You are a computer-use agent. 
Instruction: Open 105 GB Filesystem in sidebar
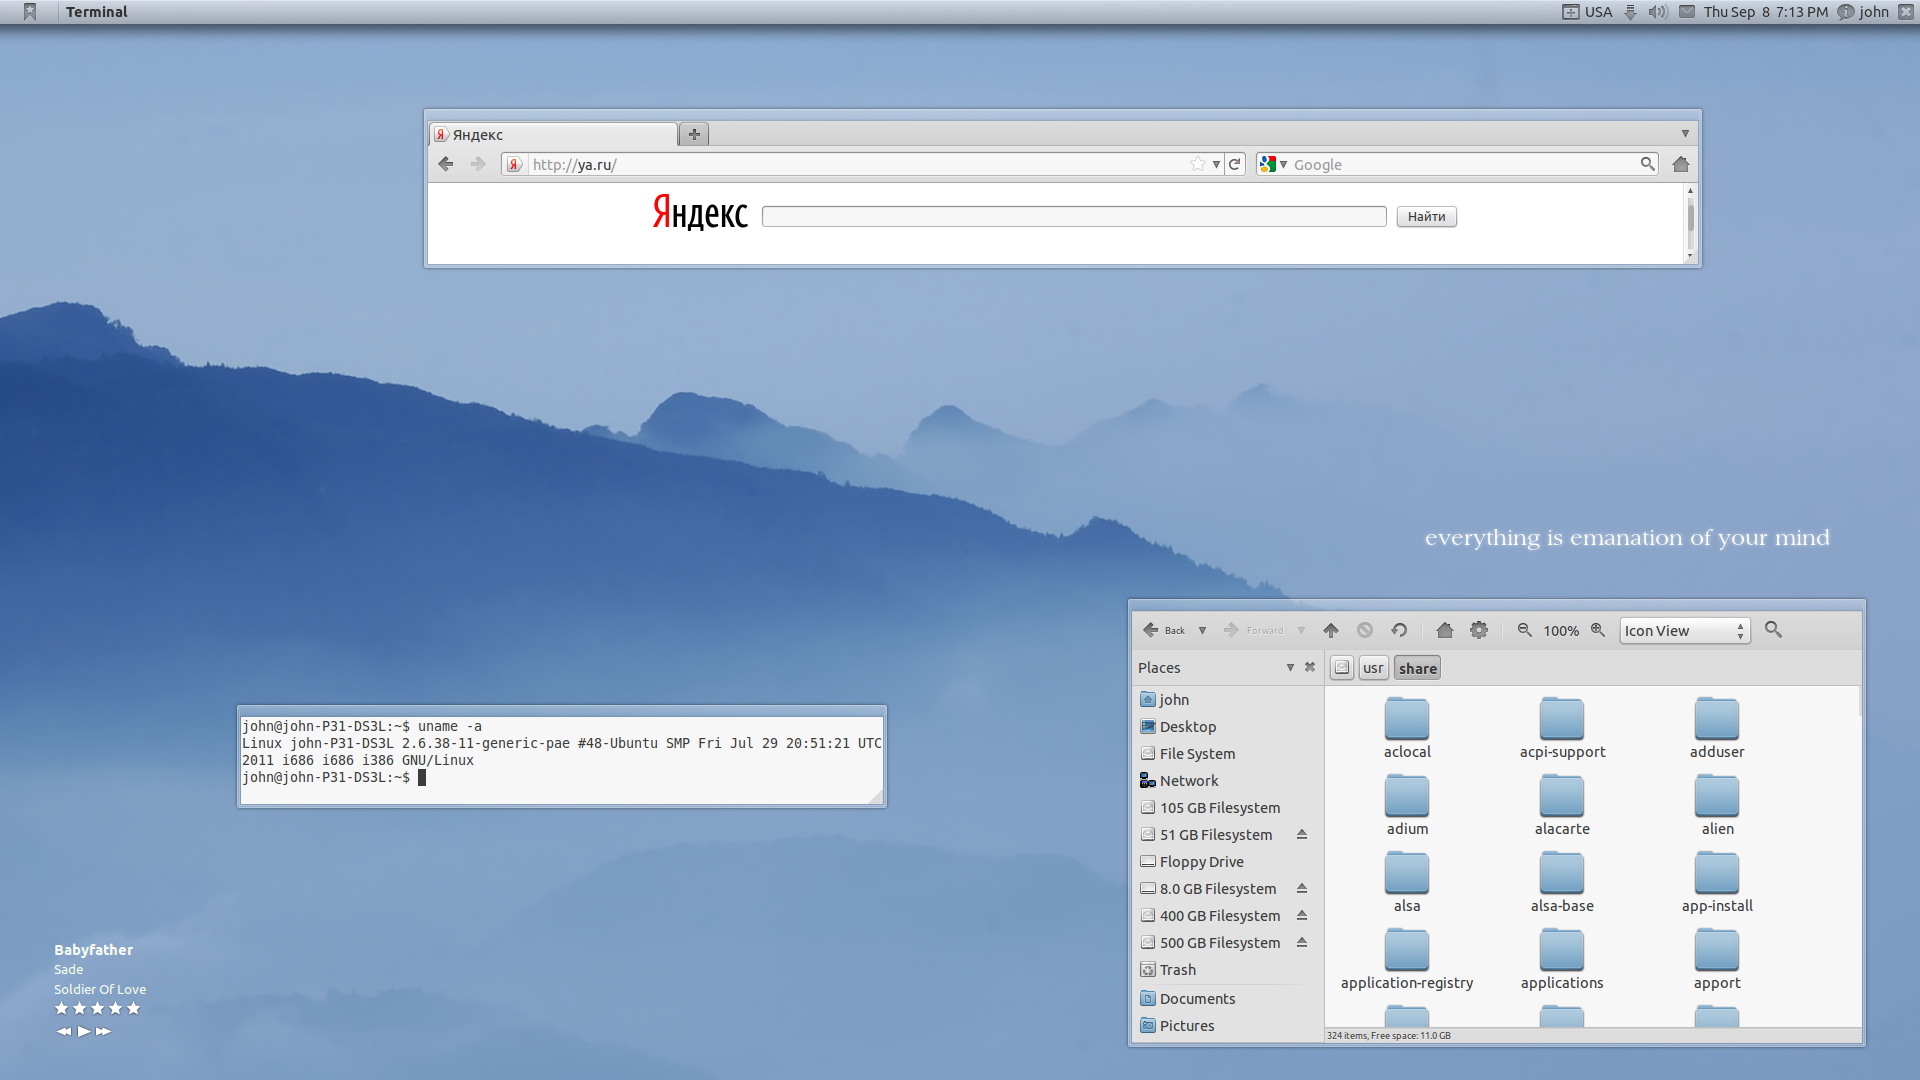click(1228, 808)
